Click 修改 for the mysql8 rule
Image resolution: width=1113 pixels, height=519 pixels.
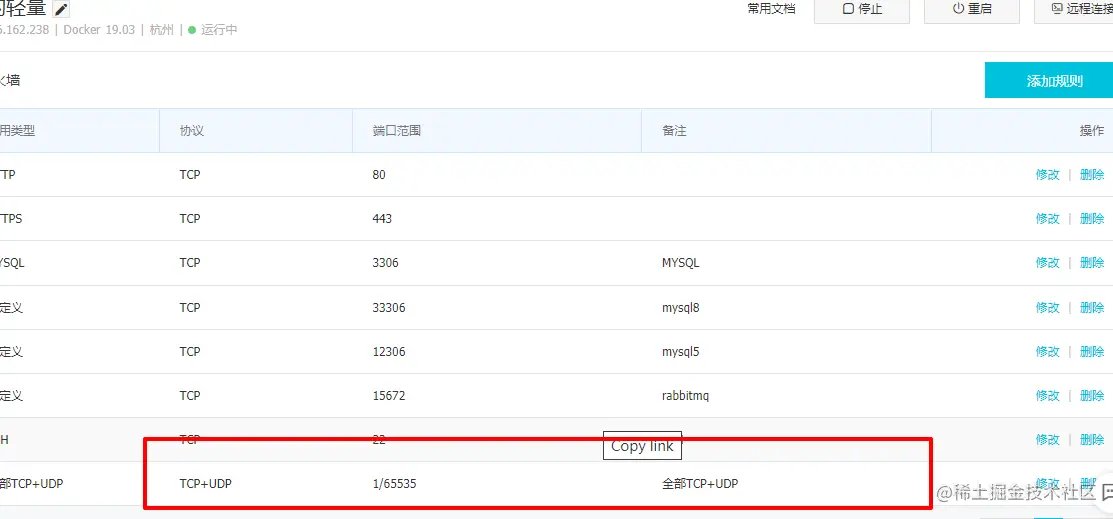[x=1048, y=307]
